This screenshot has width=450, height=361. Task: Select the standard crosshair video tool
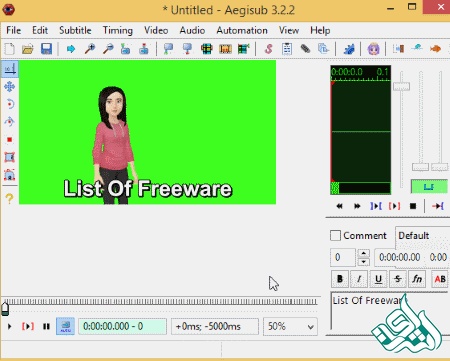point(10,69)
